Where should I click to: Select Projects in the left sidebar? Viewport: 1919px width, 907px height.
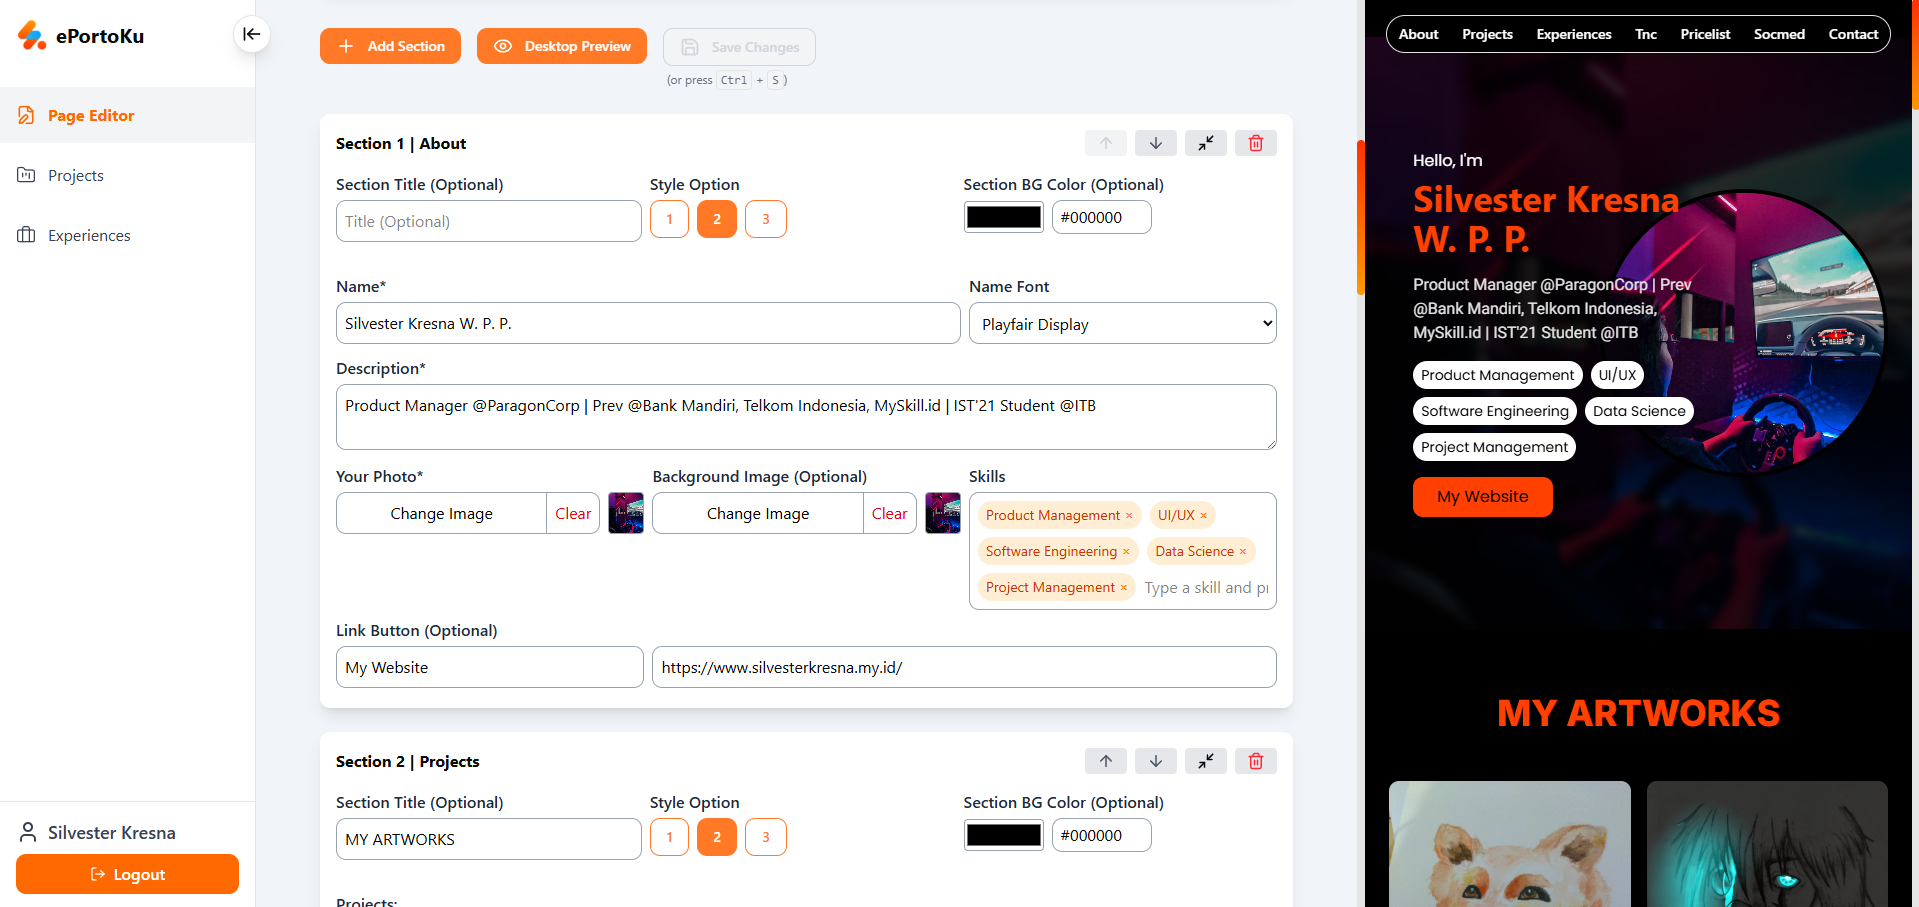tap(75, 175)
